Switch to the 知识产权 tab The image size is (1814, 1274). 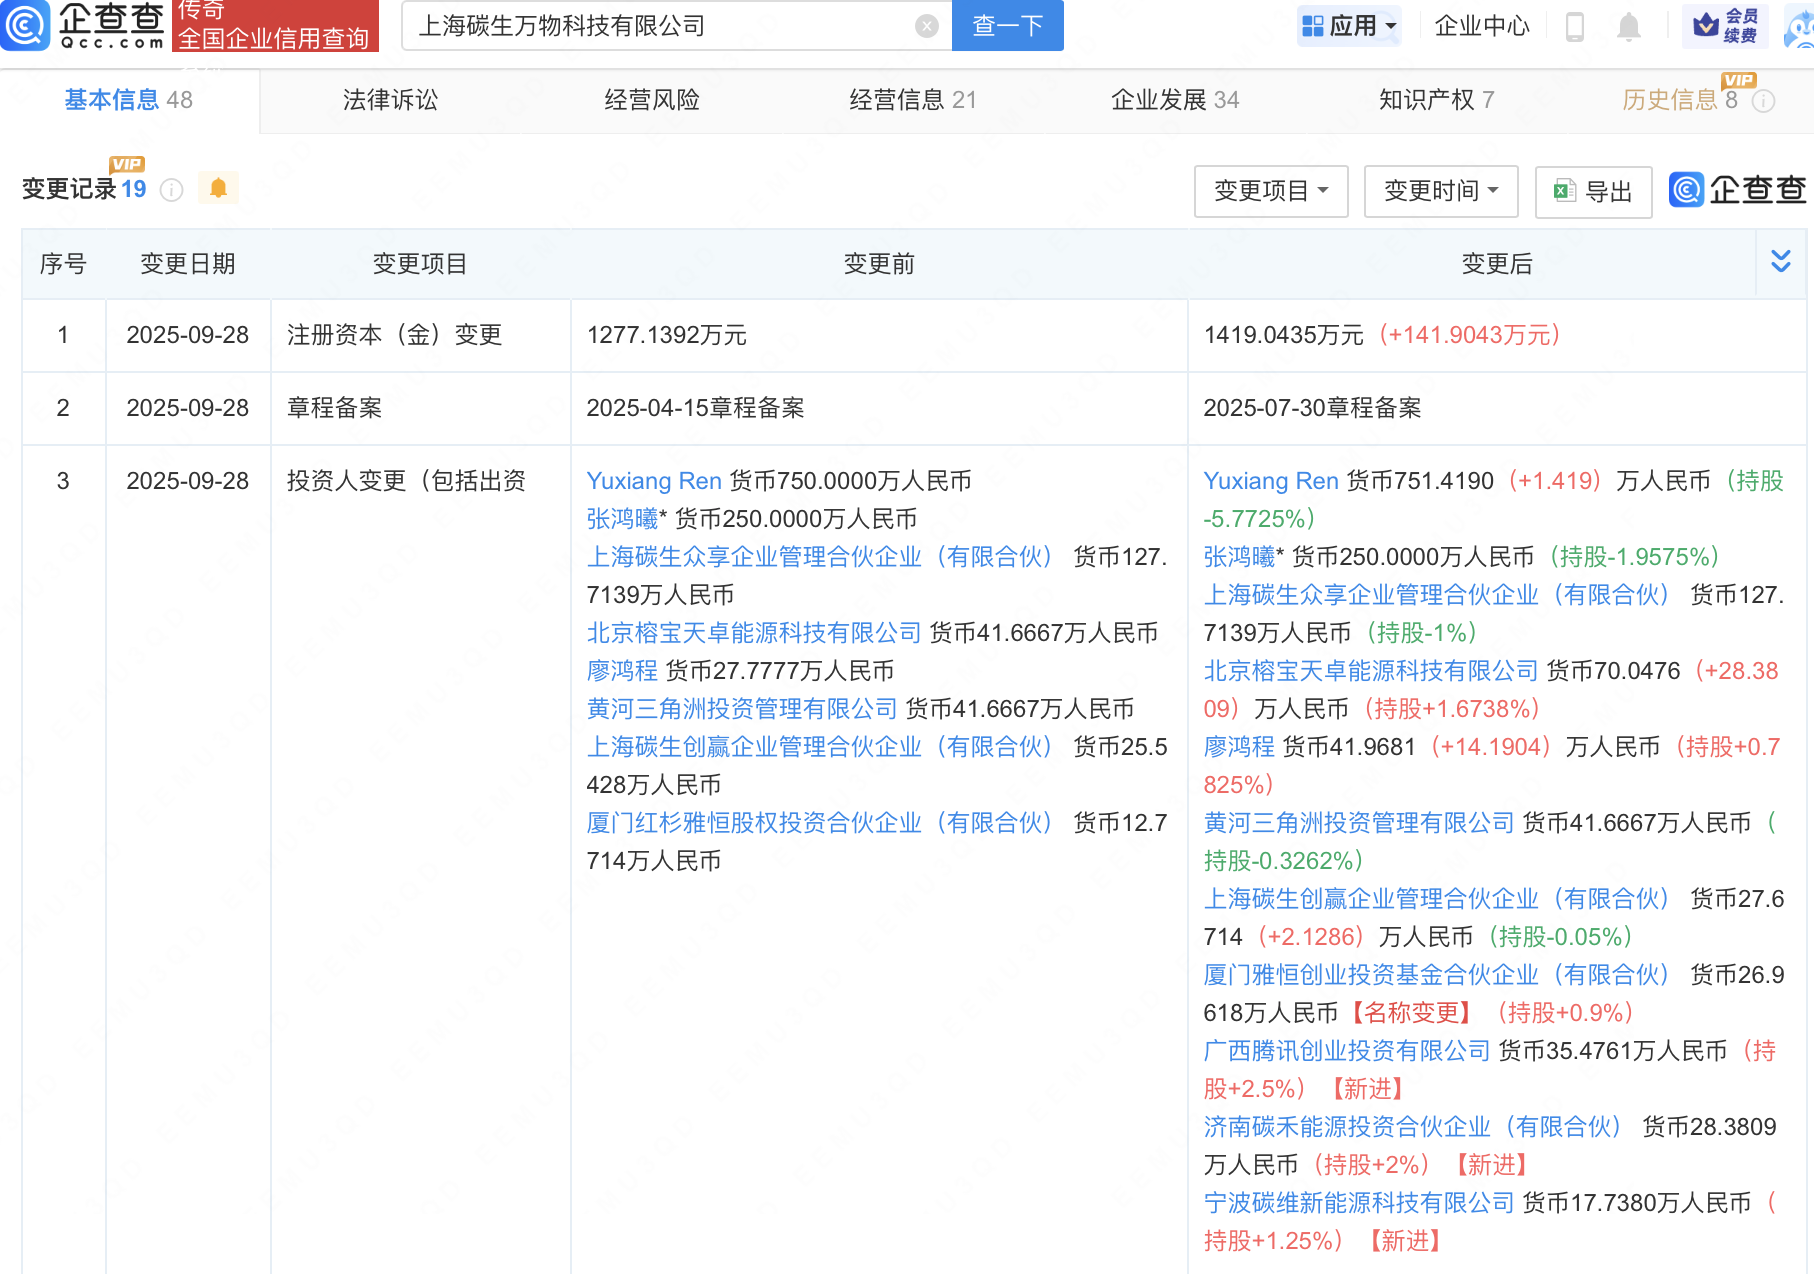pos(1435,100)
